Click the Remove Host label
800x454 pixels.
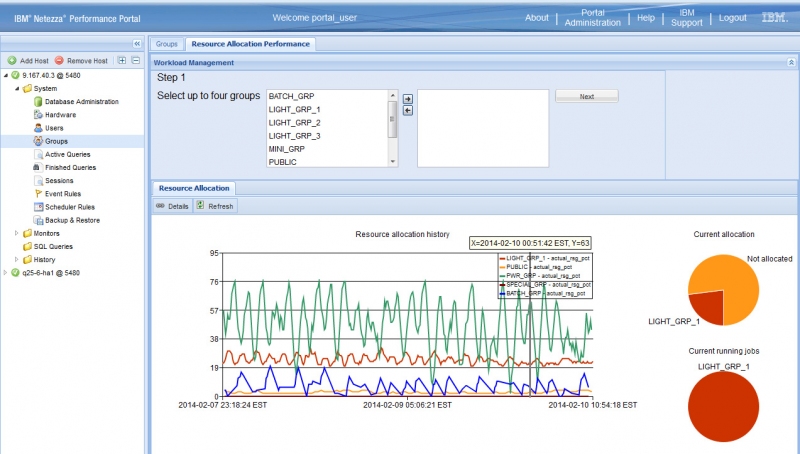click(x=87, y=61)
